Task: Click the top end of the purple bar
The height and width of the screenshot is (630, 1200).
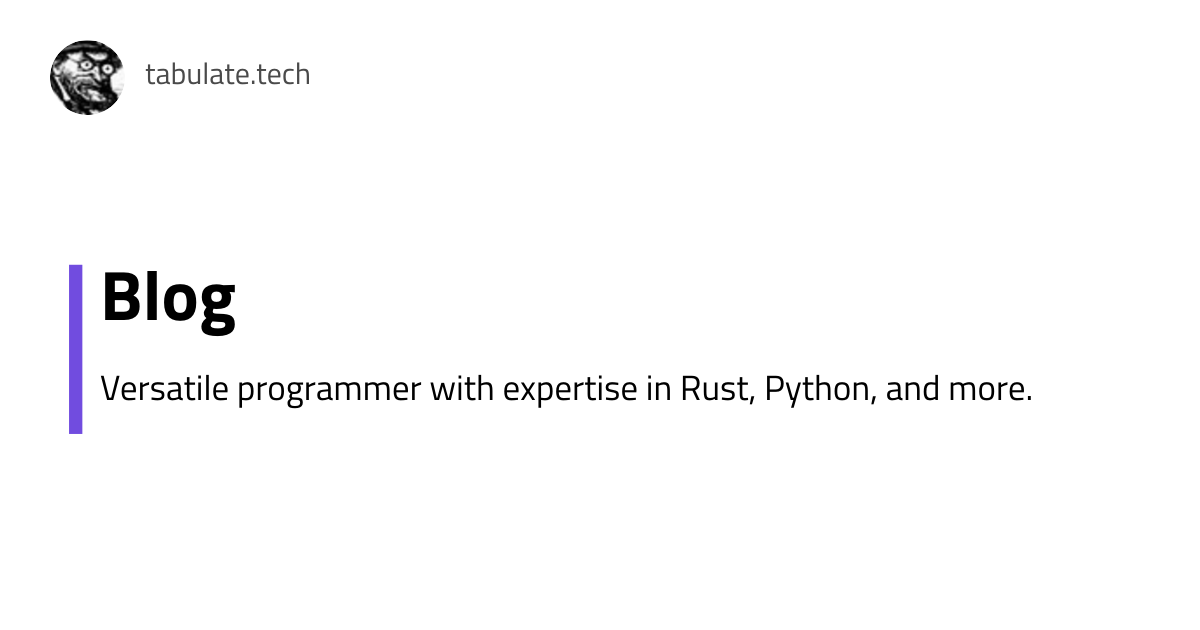Action: pos(75,270)
